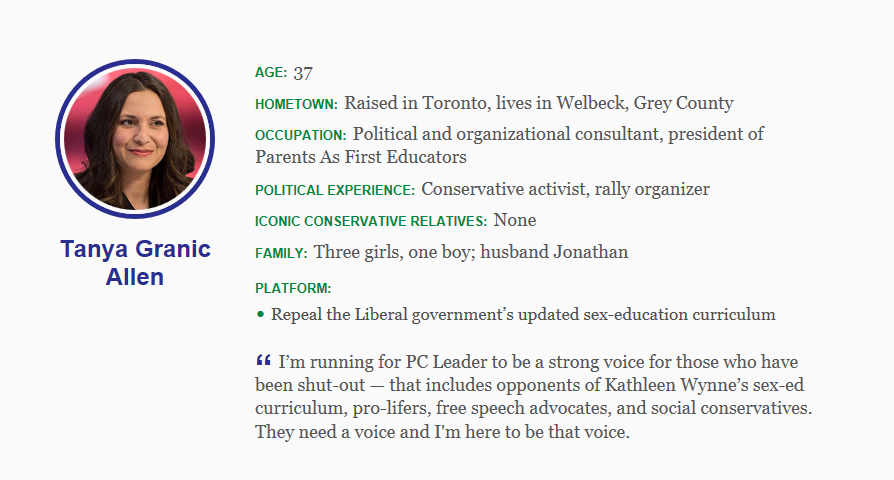
Task: Click the sex-education curriculum platform item
Action: coord(523,315)
